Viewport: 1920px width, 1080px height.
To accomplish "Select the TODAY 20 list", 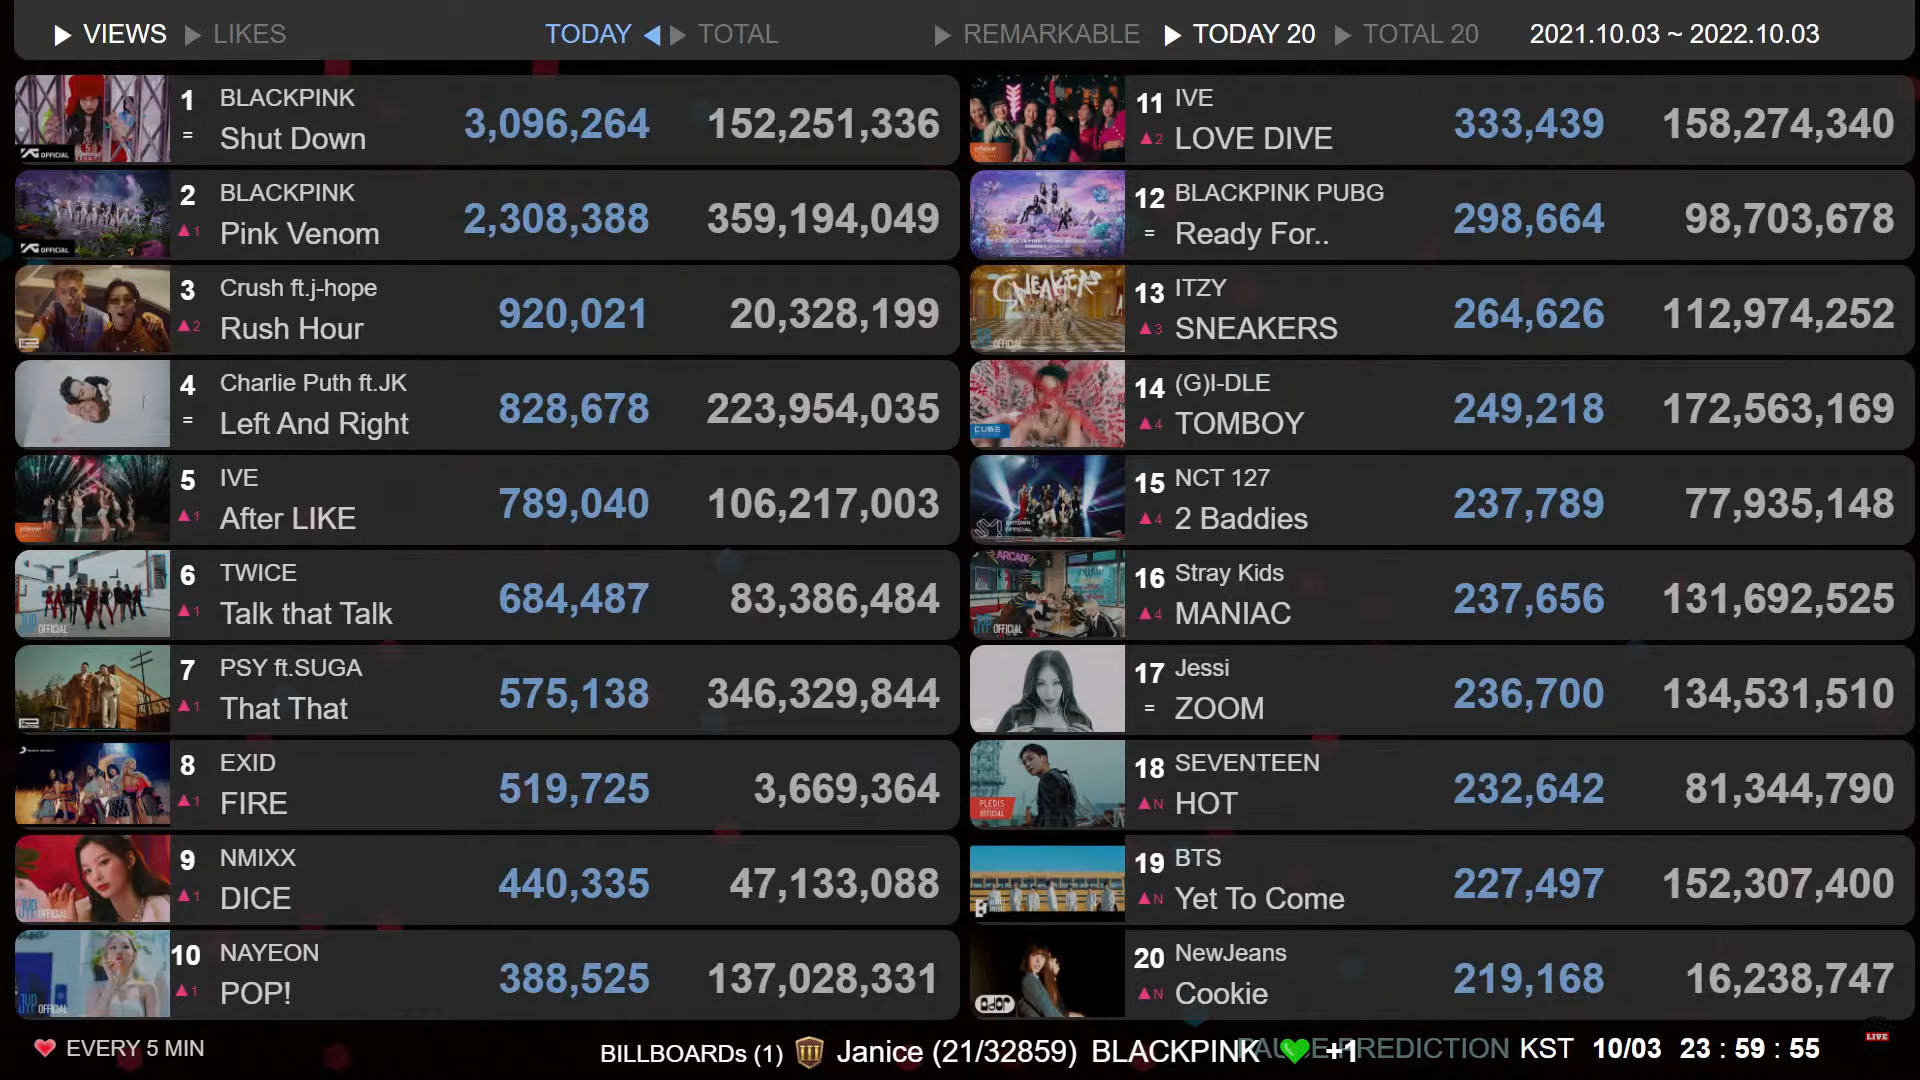I will coord(1254,34).
